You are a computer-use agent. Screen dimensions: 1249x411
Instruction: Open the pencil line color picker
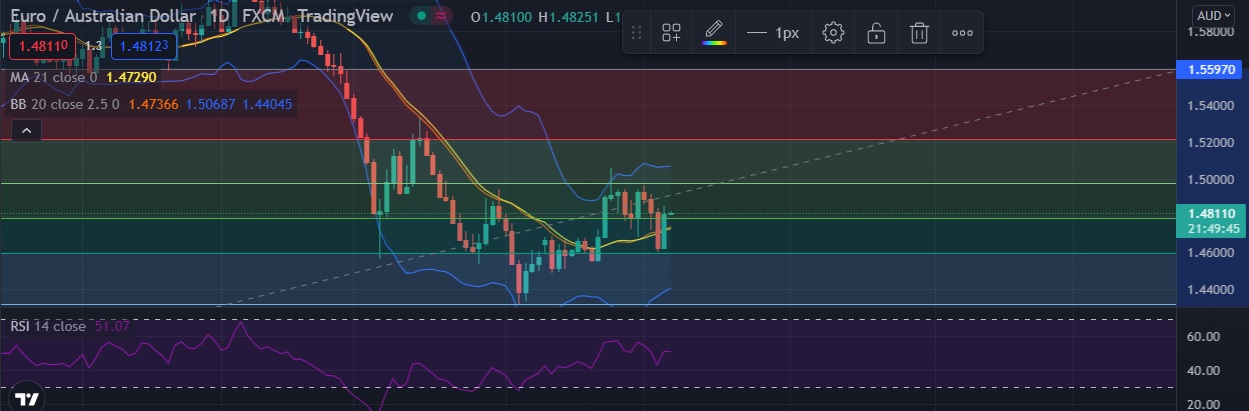713,33
